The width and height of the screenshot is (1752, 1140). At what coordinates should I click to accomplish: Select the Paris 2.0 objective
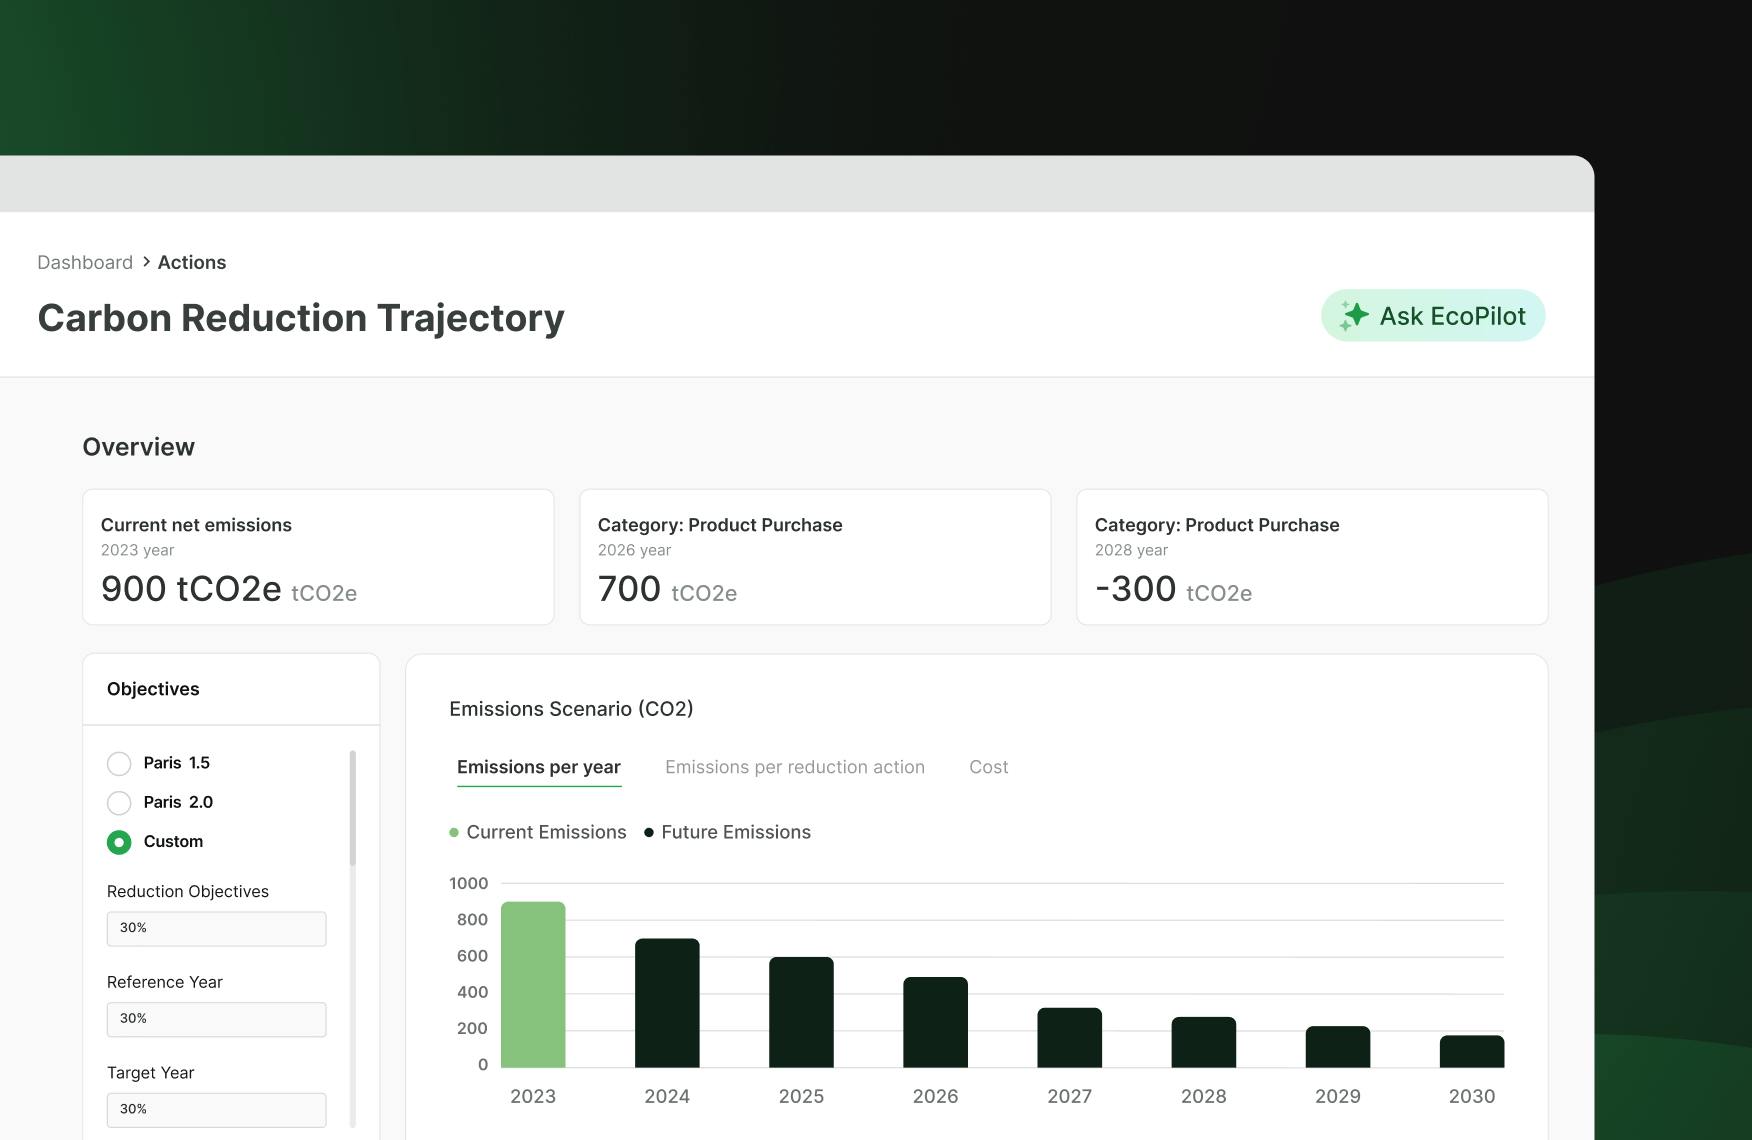(119, 803)
